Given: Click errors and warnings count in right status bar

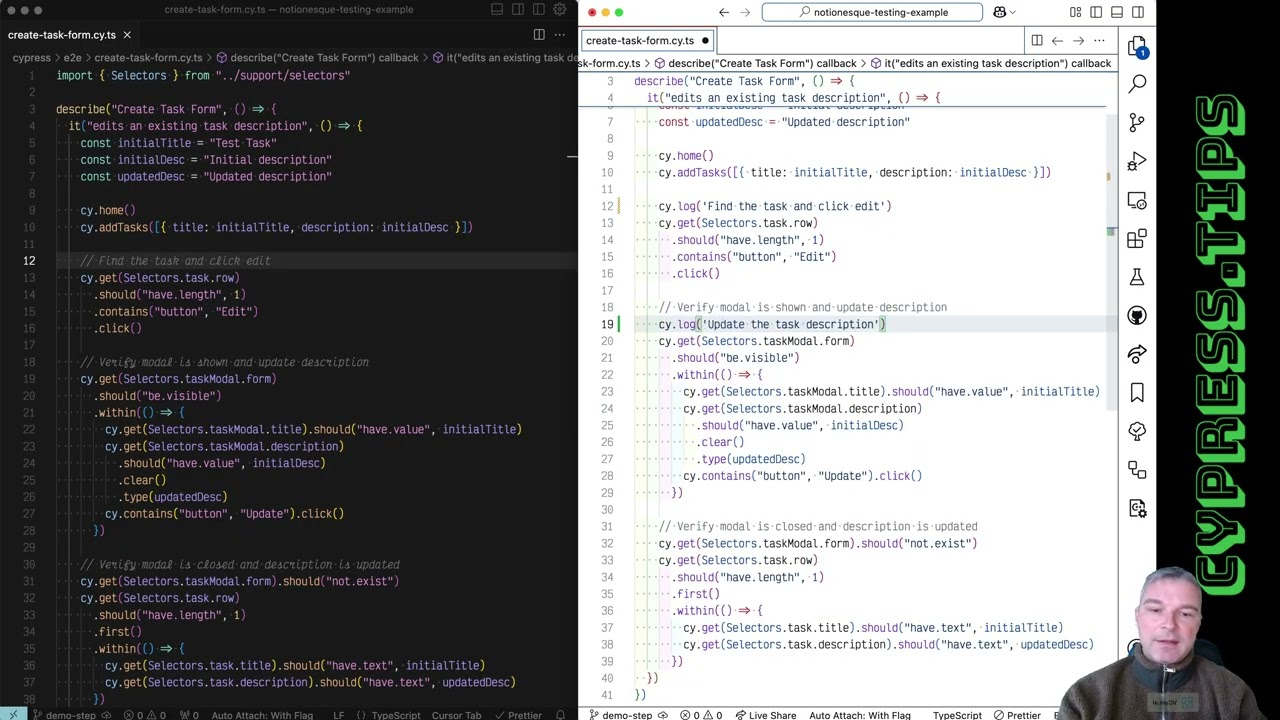Looking at the screenshot, I should 701,715.
